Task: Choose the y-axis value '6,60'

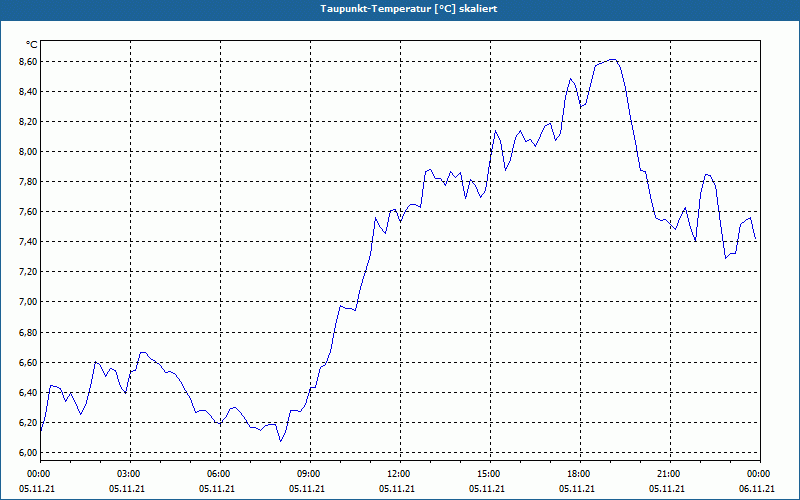Action: (x=29, y=363)
